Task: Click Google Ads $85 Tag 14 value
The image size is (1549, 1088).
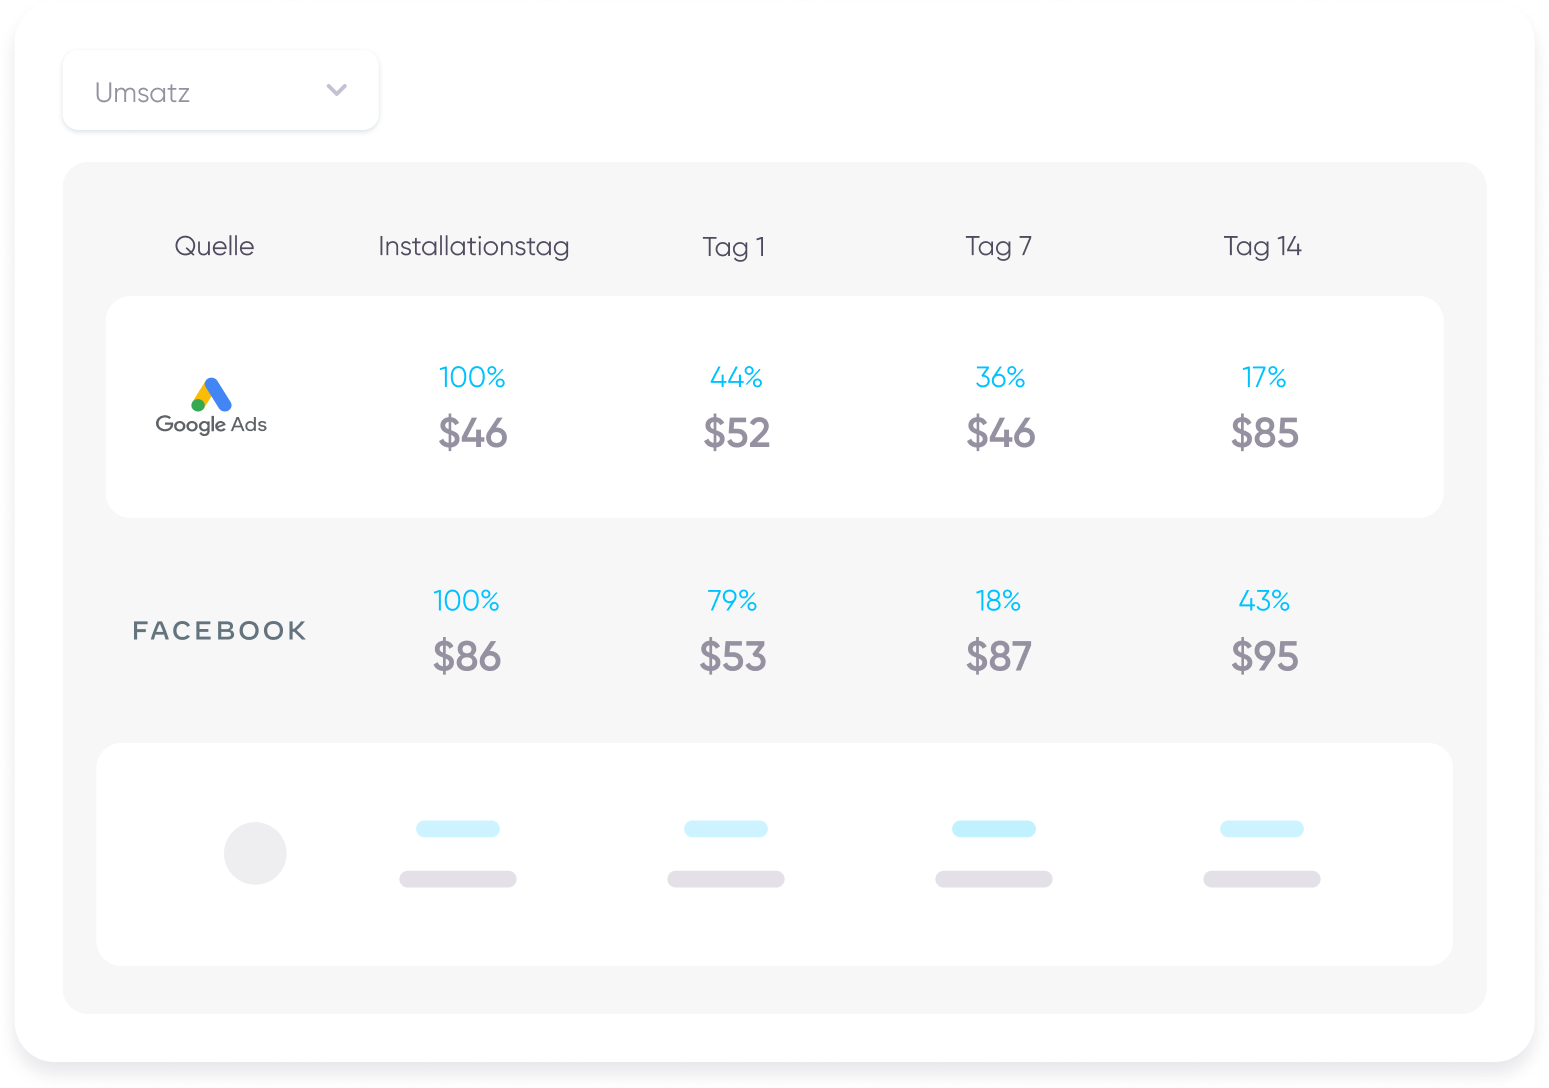Action: click(x=1264, y=433)
